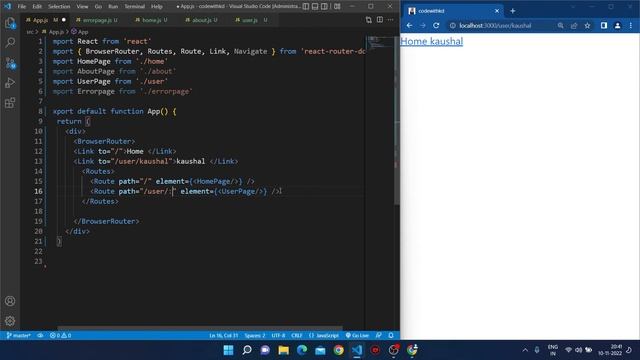Open the browser side panel icon
Image resolution: width=640 pixels, height=360 pixels.
(604, 25)
